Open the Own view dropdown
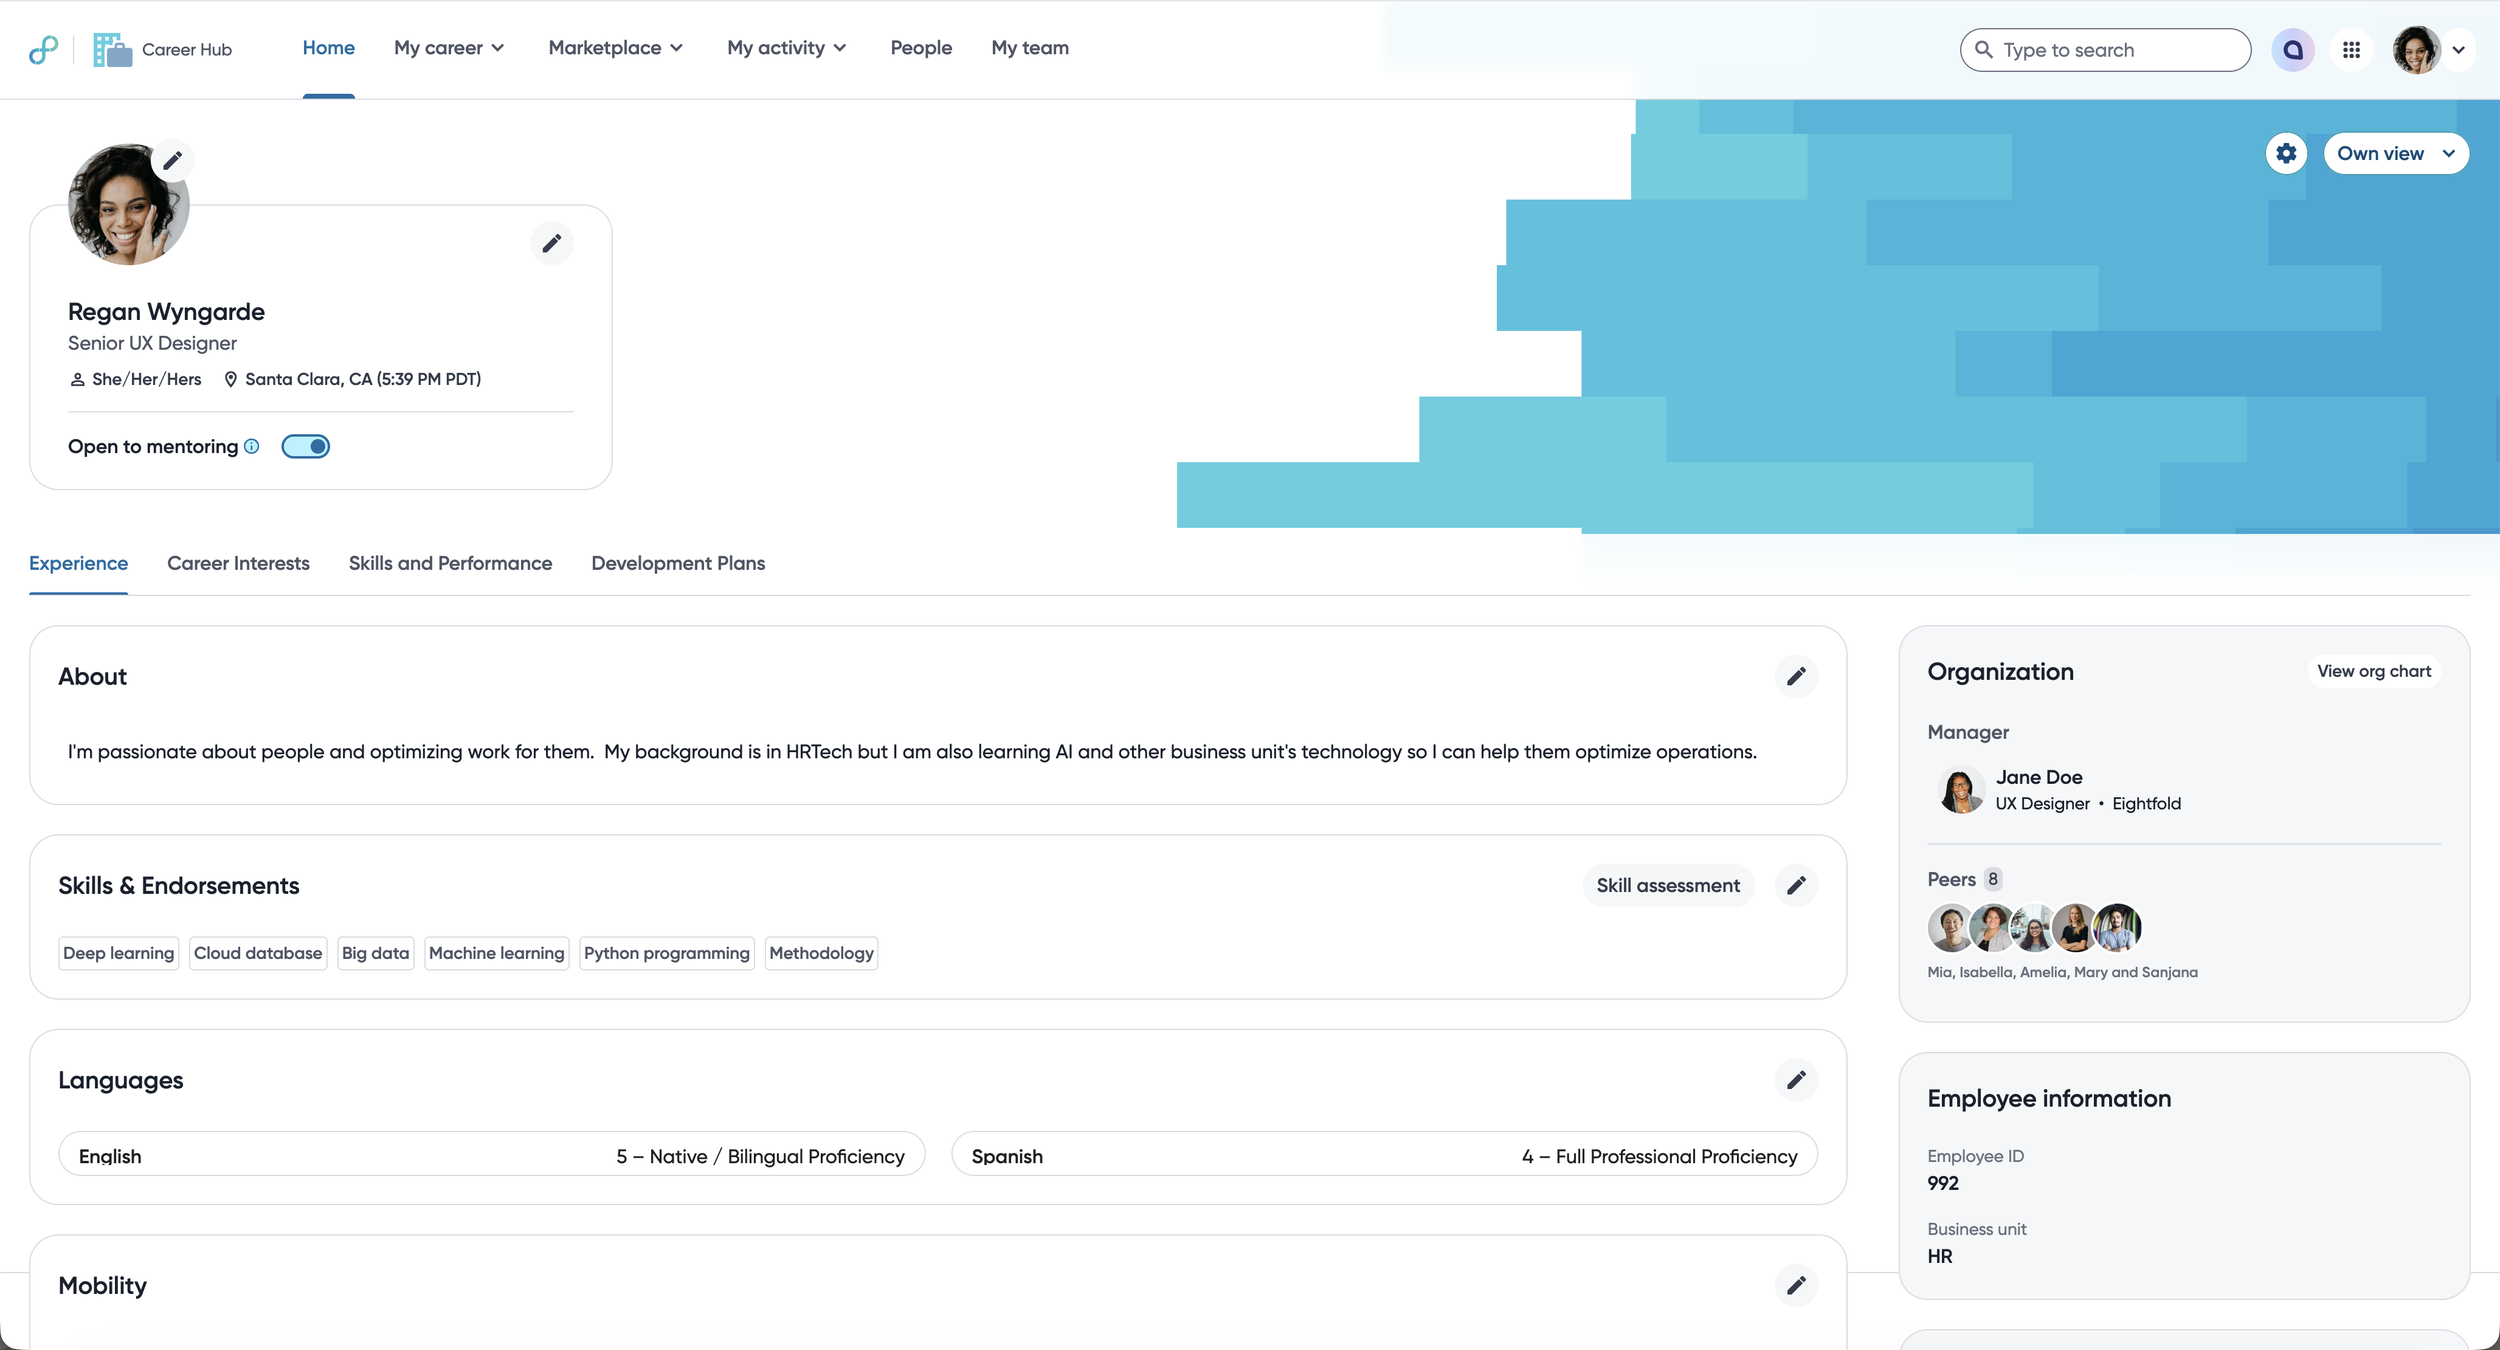The height and width of the screenshot is (1350, 2500). click(2396, 153)
